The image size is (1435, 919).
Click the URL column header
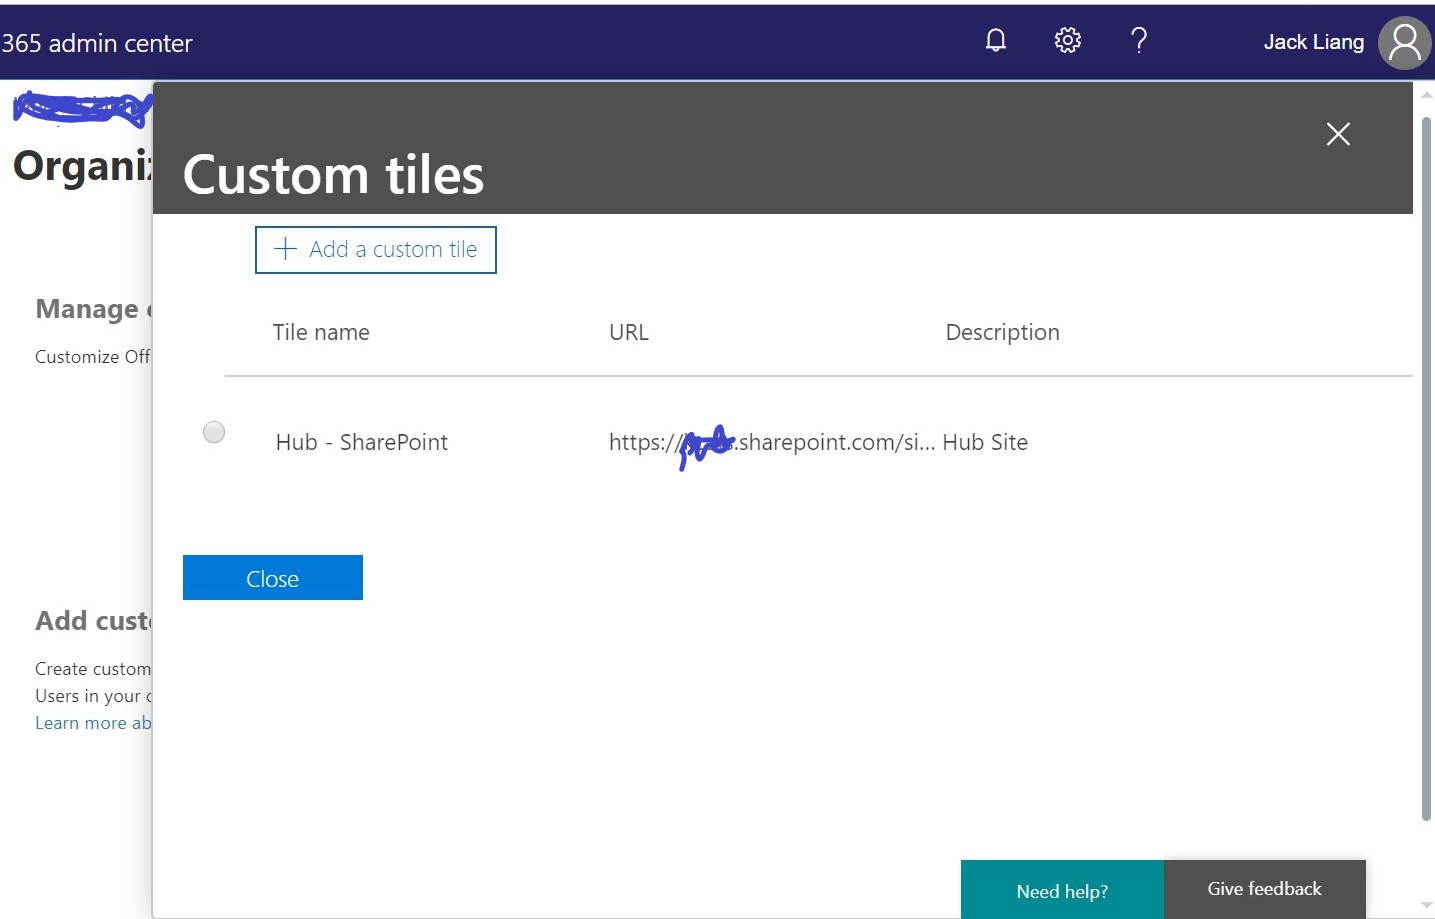coord(629,332)
